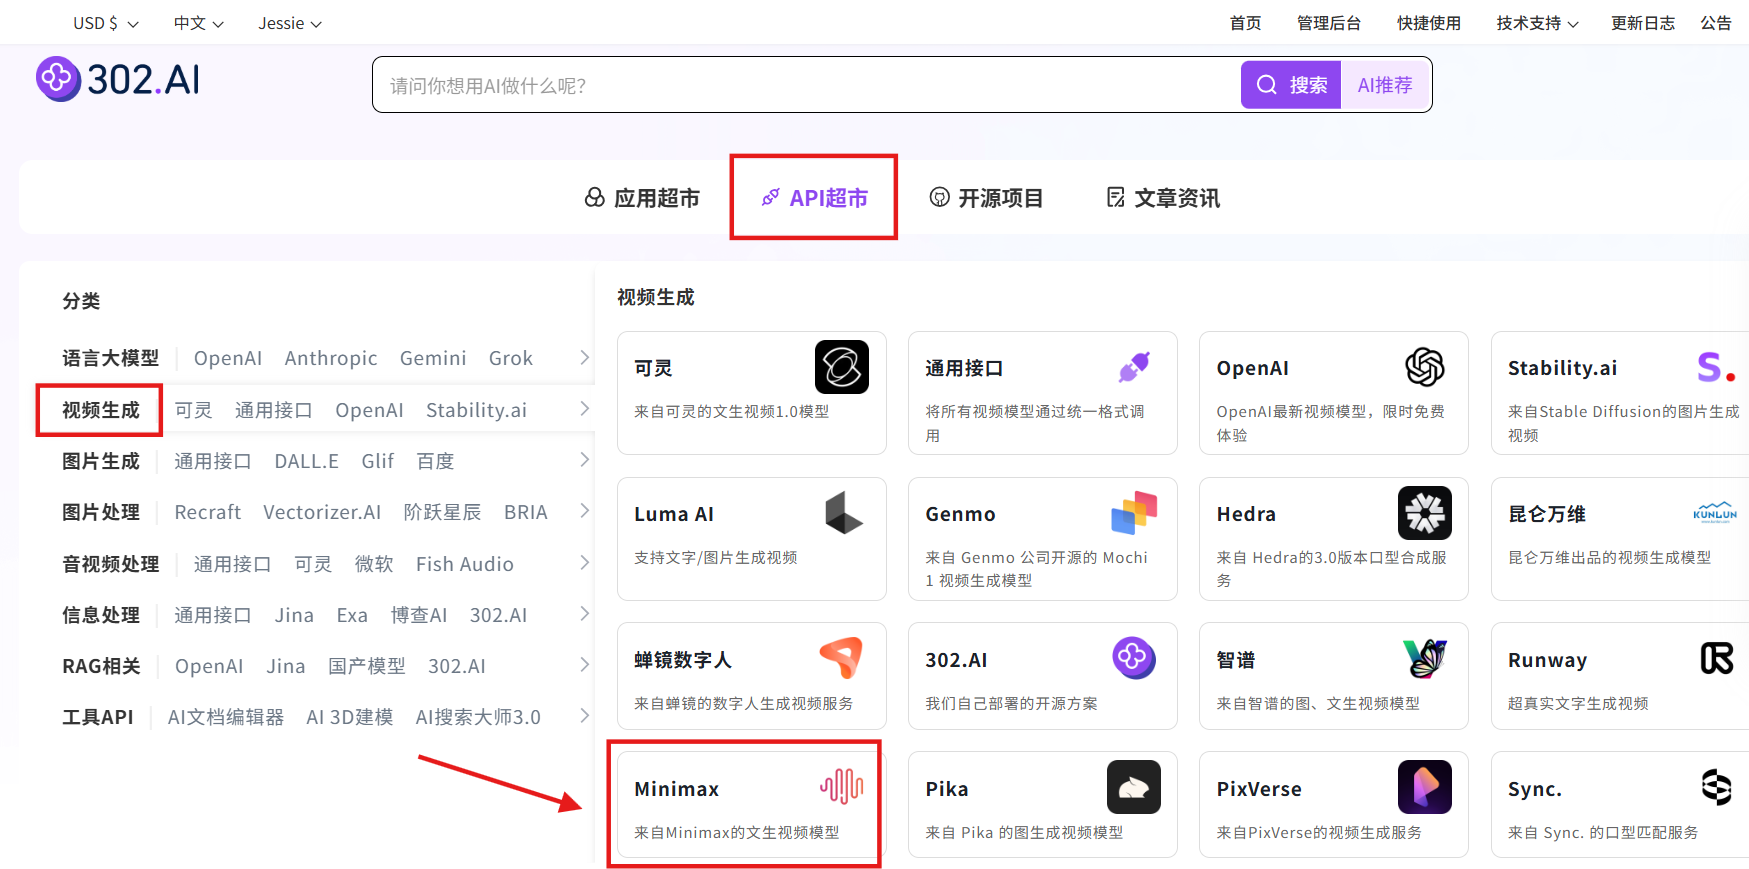Click the Luma AI logo icon
Screen dimensions: 1749x869
[x=843, y=512]
